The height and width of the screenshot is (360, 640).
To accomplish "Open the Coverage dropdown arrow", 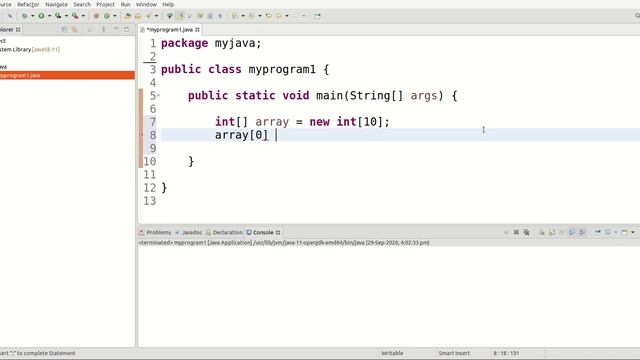I will coord(67,16).
